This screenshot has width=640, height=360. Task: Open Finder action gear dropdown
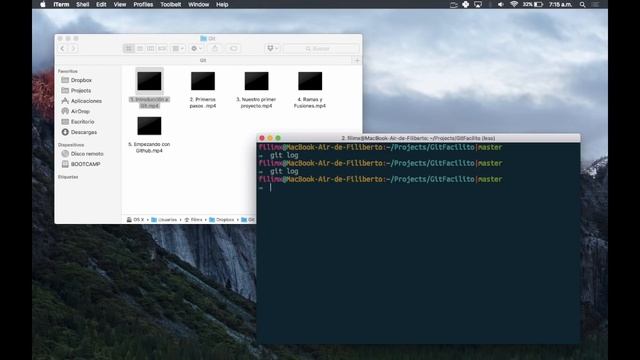coord(196,49)
